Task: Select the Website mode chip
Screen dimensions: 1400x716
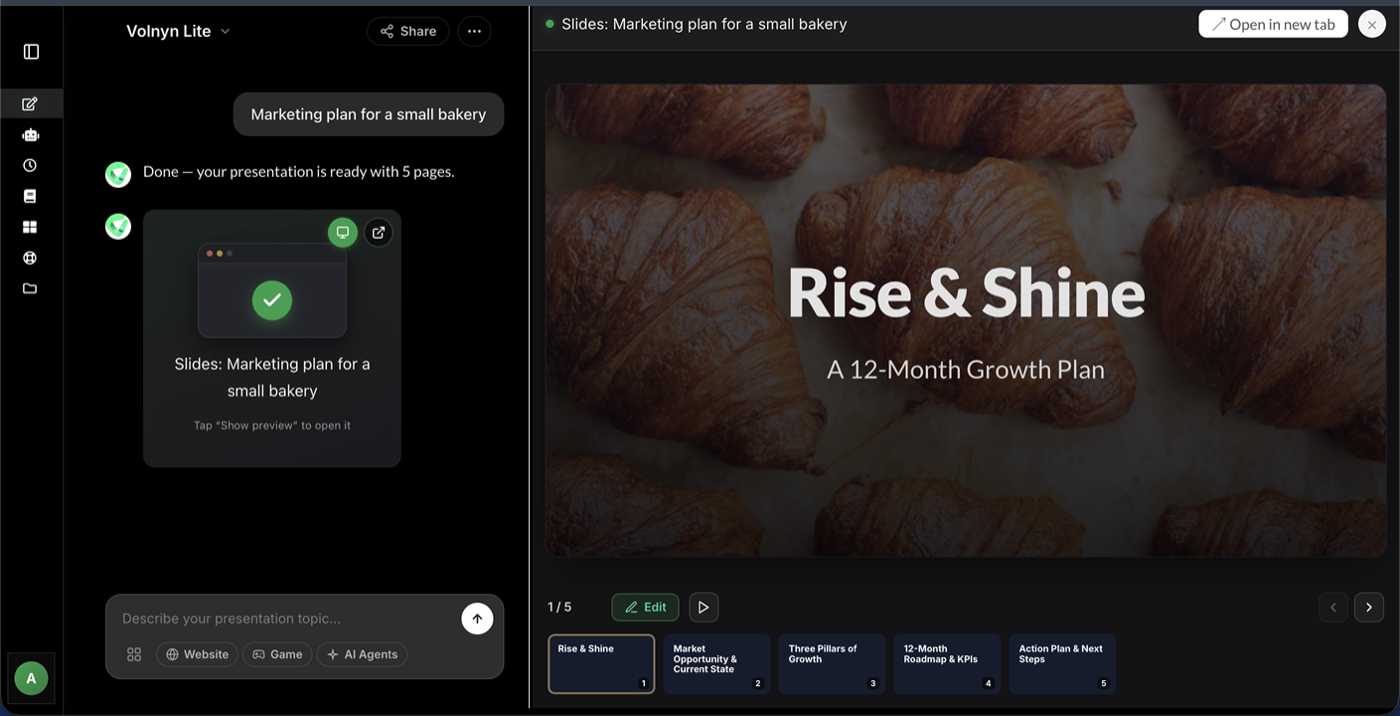Action: 197,654
